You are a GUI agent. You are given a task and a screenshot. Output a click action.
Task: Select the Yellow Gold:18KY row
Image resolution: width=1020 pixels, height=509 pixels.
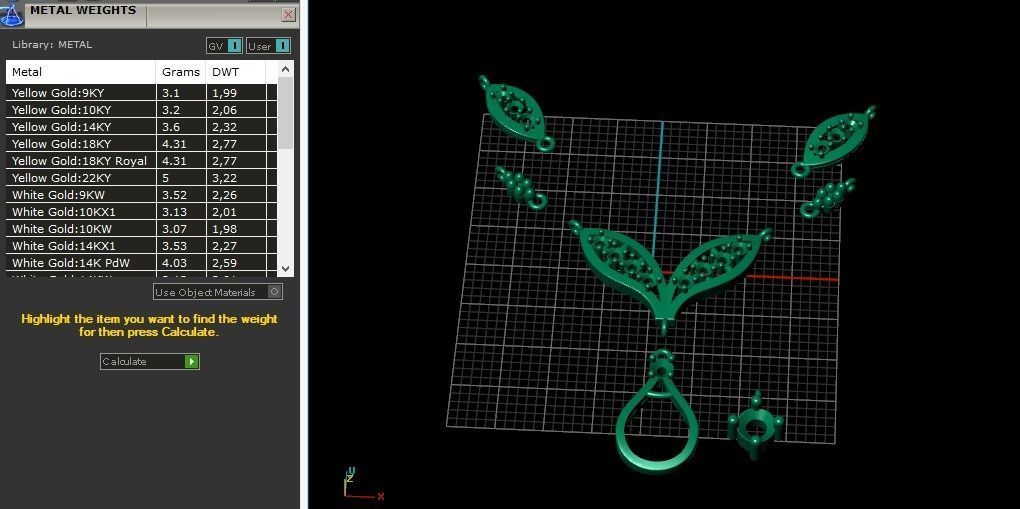(x=141, y=144)
